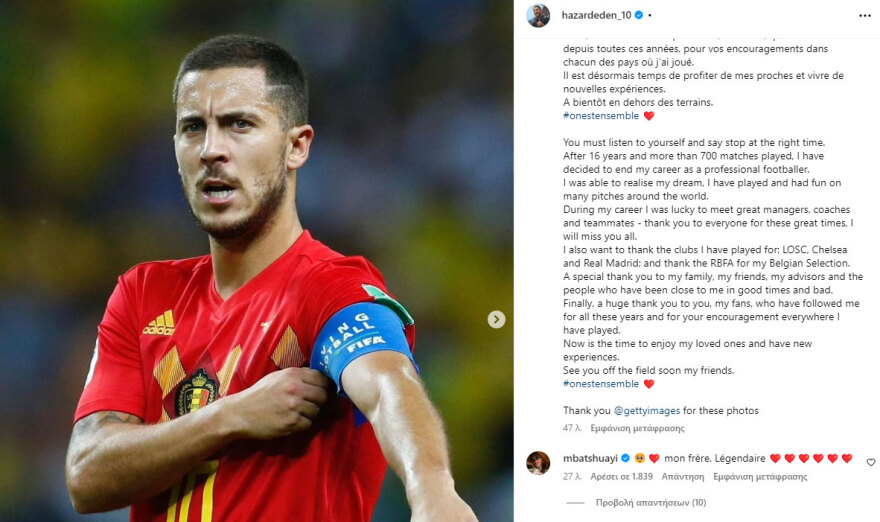Viewport: 880px width, 522px height.
Task: Open the first #onestensemble hashtag
Action: coord(601,116)
